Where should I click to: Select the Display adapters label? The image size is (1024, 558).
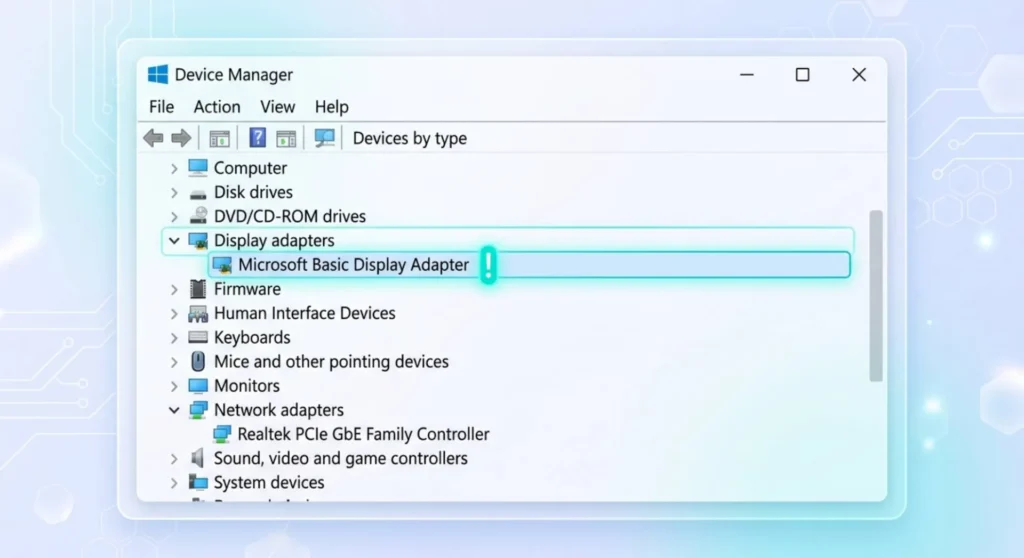pyautogui.click(x=274, y=240)
